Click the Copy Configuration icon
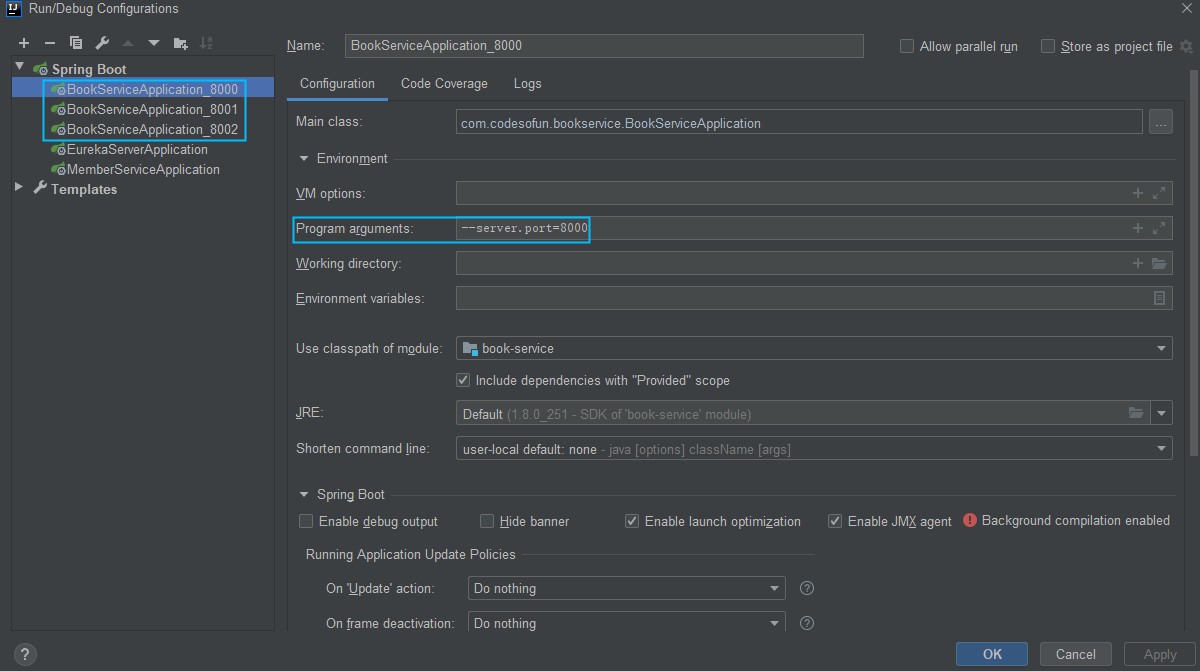Viewport: 1200px width, 671px height. click(x=76, y=43)
